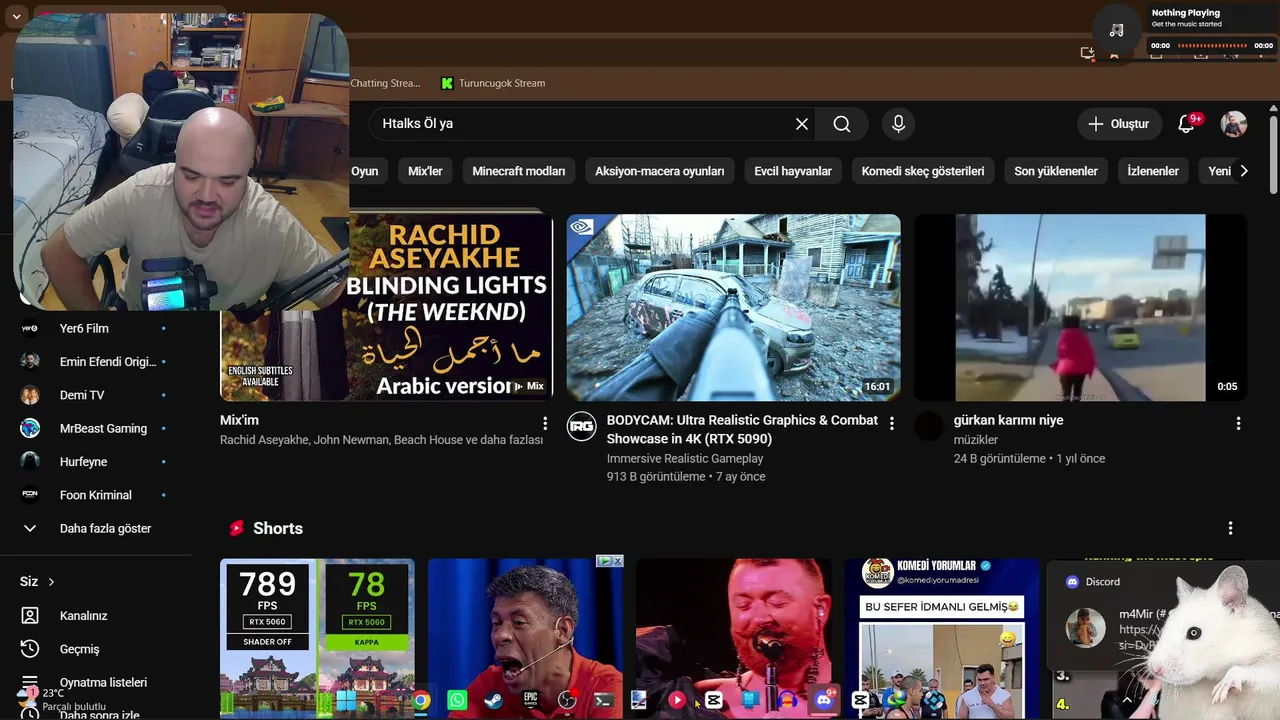Viewport: 1280px width, 720px height.
Task: Click the Foon Kriminal channel avatar
Action: 30,495
